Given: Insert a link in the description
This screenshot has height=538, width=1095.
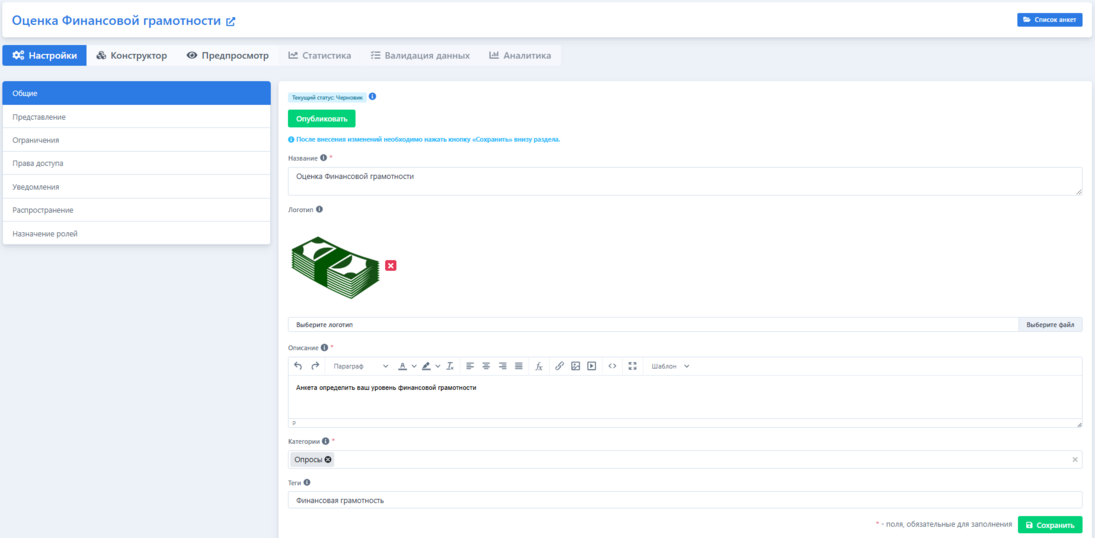Looking at the screenshot, I should click(x=559, y=367).
